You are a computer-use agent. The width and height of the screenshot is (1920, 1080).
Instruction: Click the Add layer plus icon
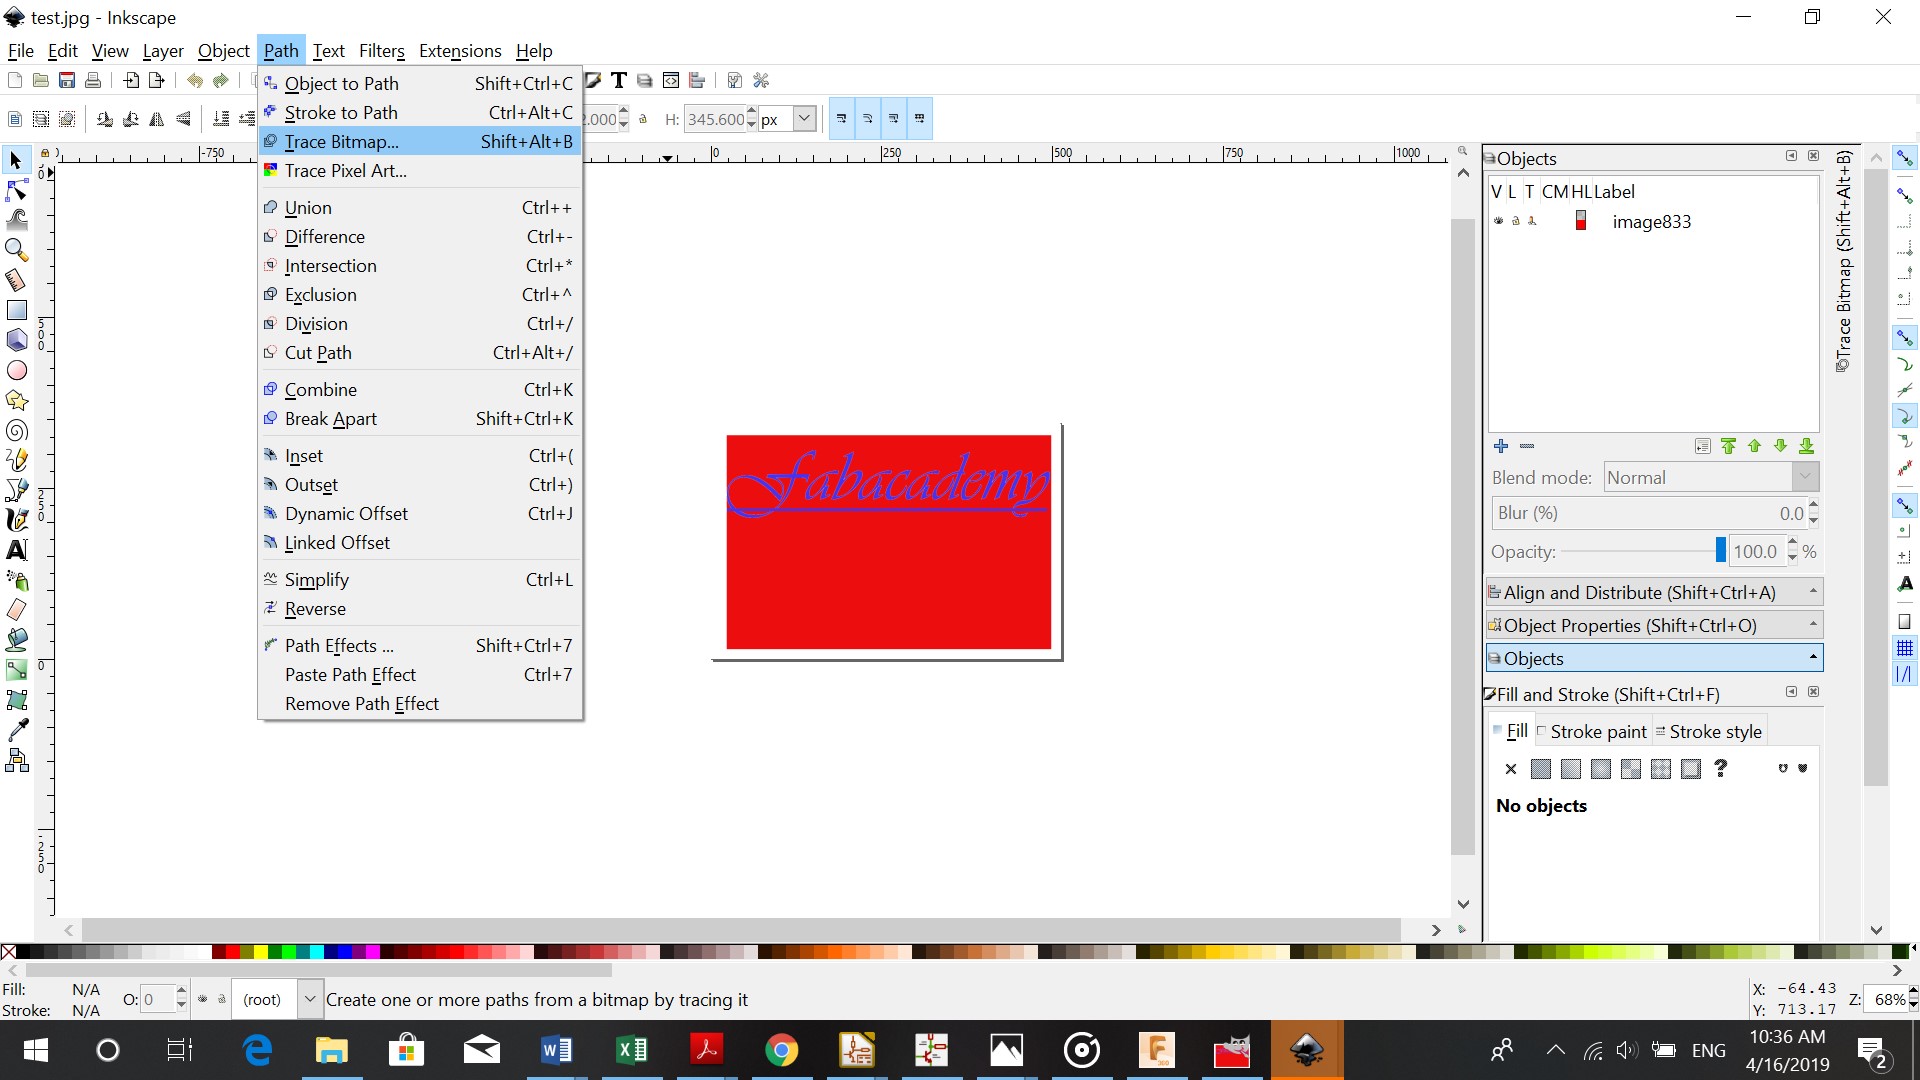pyautogui.click(x=1501, y=446)
